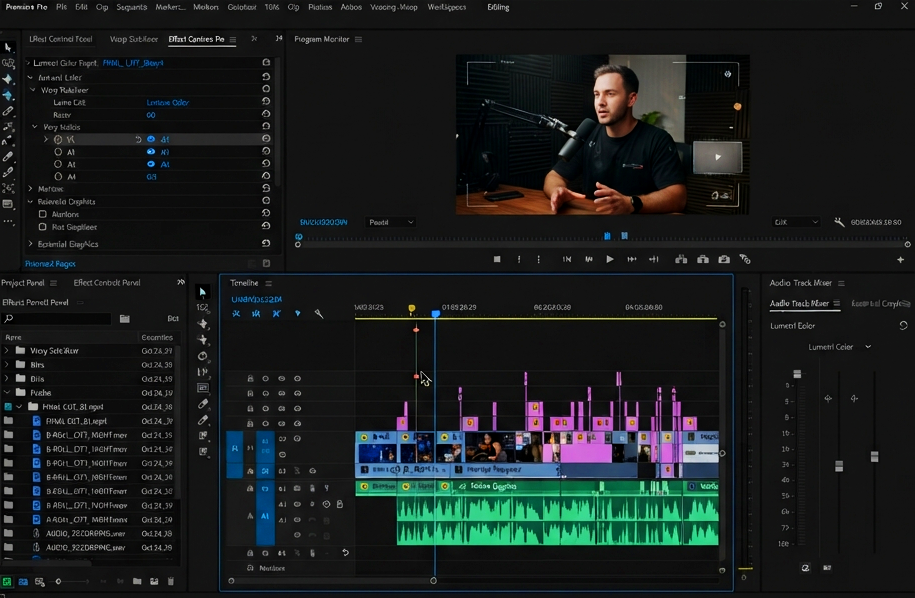Select the timeline arrow Selection tool
This screenshot has width=915, height=598.
coord(202,292)
